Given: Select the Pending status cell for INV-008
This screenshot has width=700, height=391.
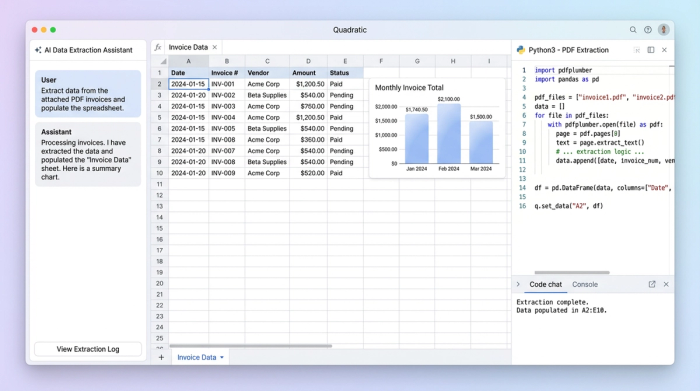Looking at the screenshot, I should 345,162.
